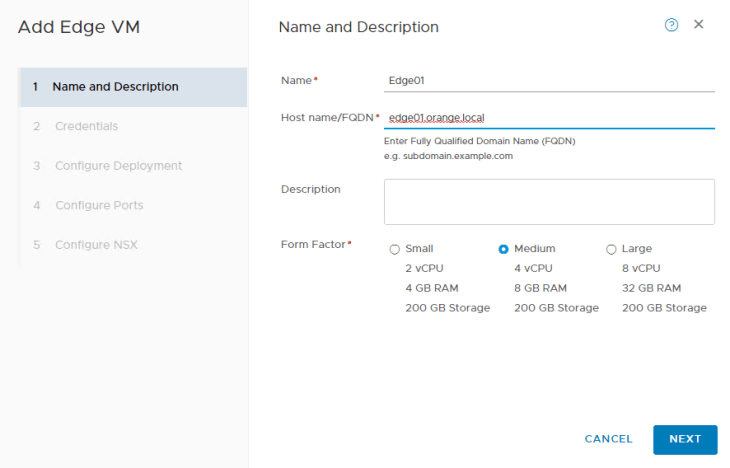The height and width of the screenshot is (468, 730).
Task: Pick the Large form factor radio button
Action: [611, 249]
